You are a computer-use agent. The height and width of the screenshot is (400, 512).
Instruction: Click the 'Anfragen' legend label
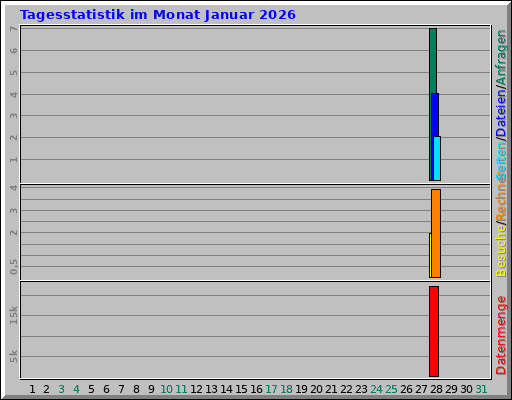[501, 57]
